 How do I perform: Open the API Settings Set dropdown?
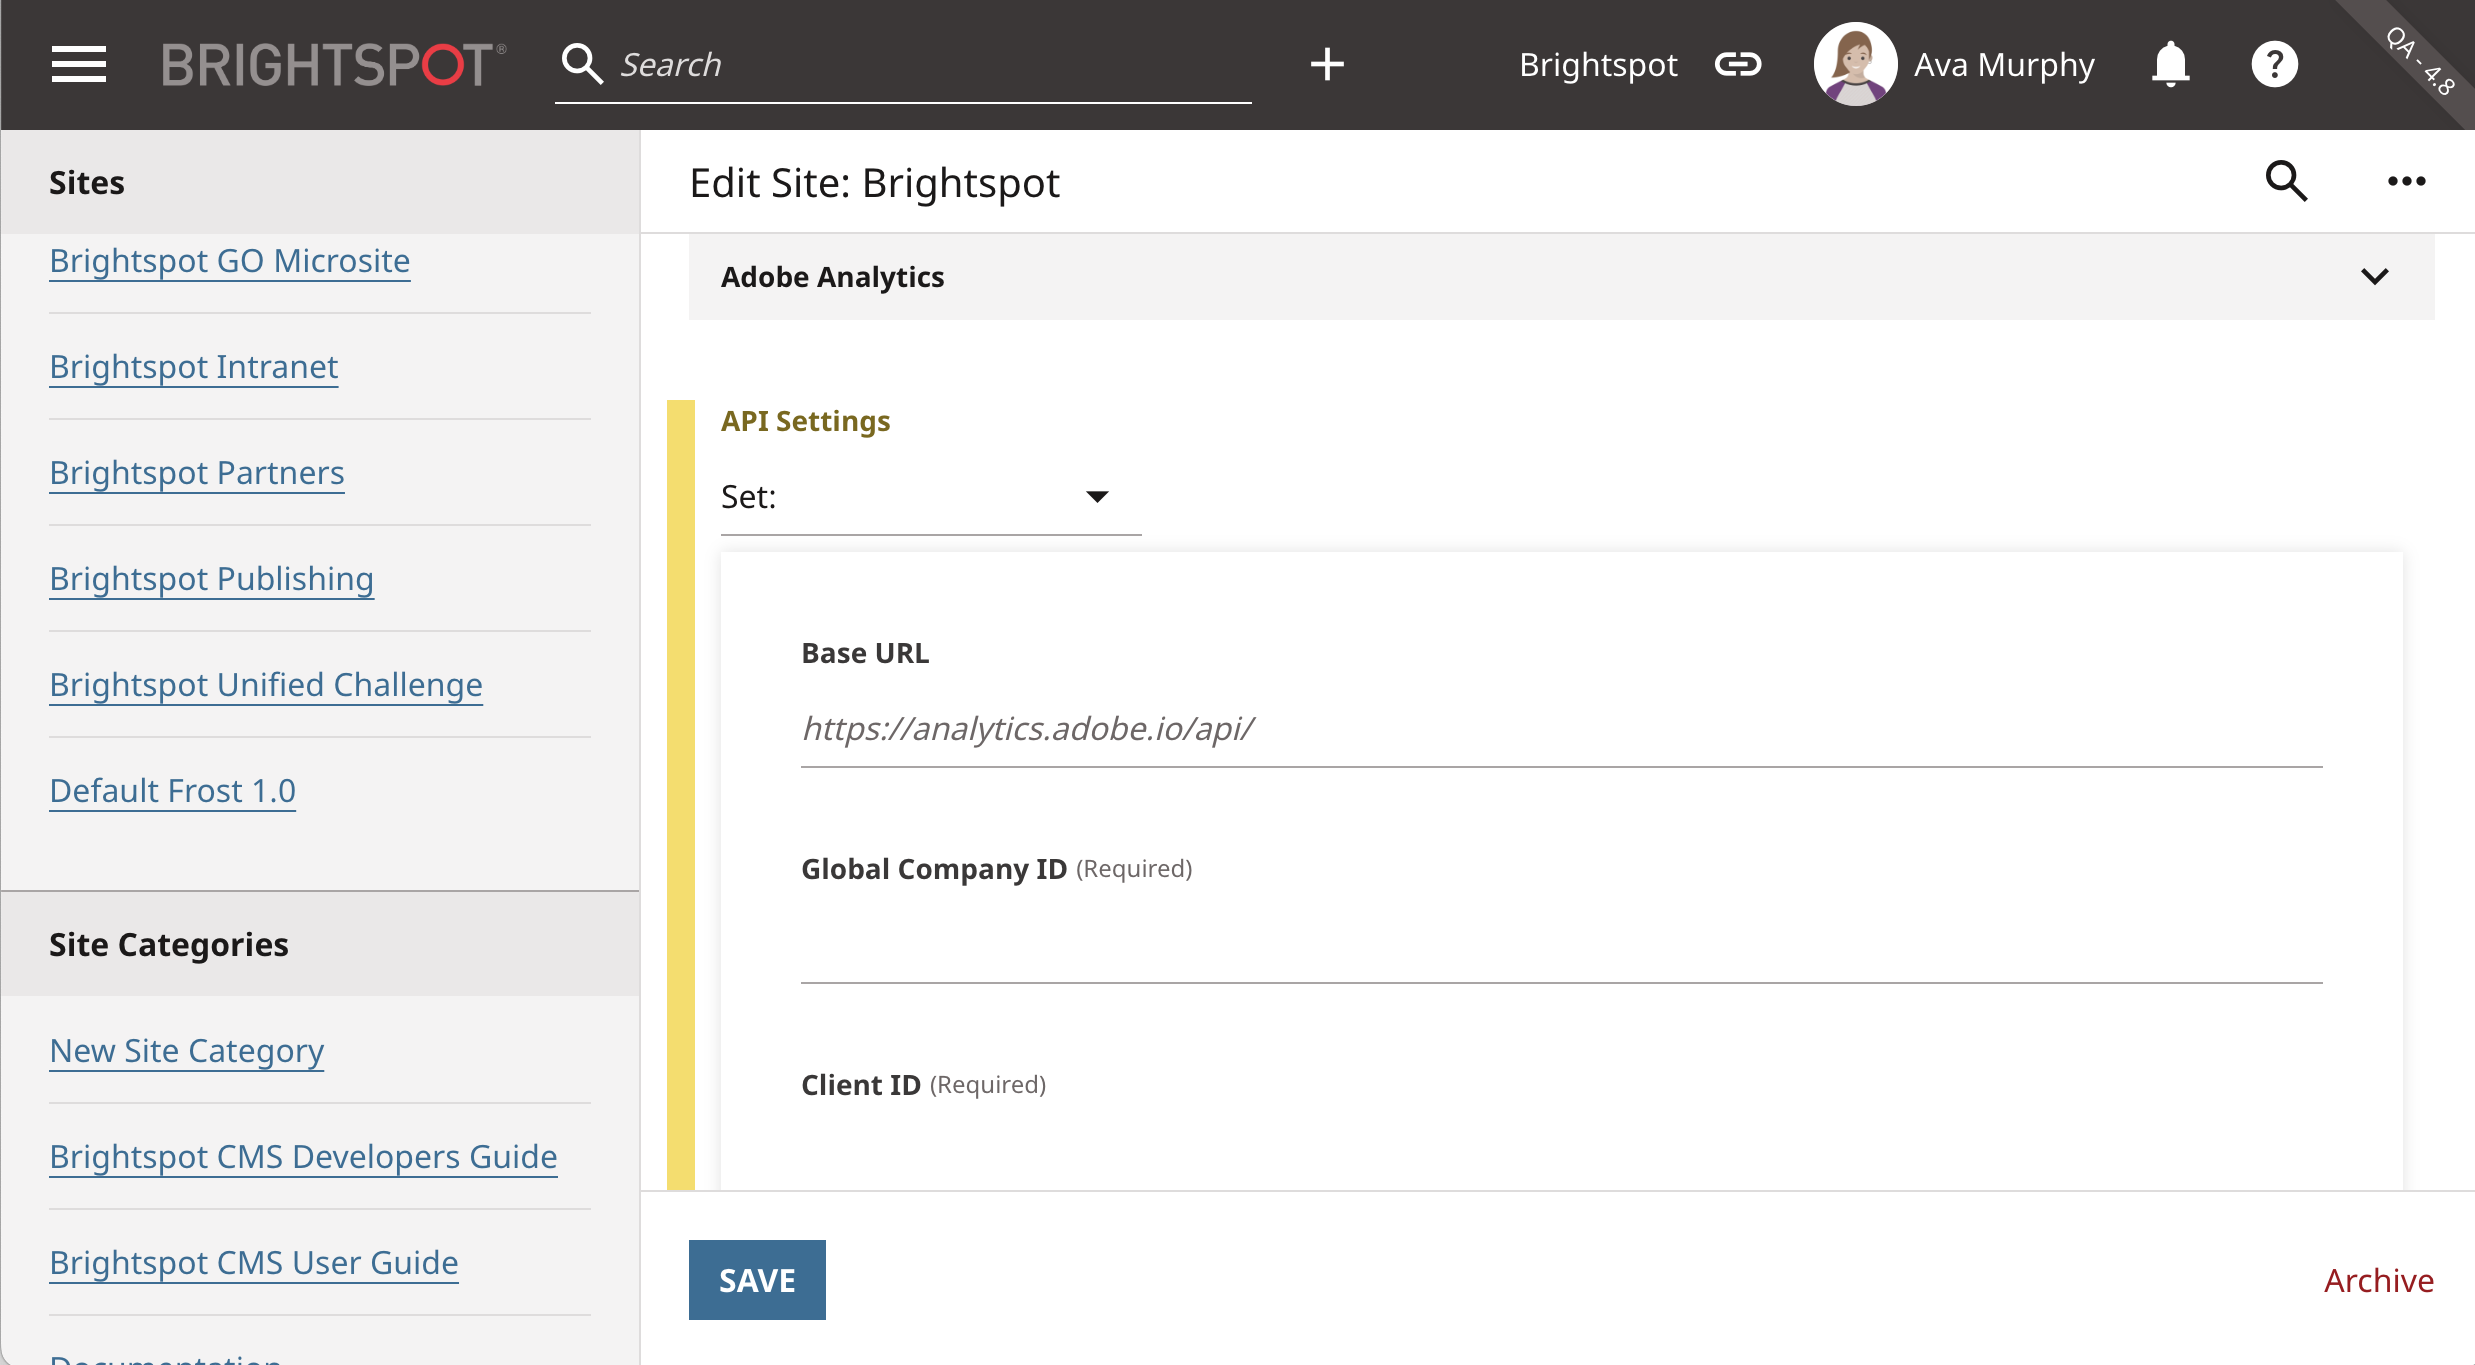930,497
